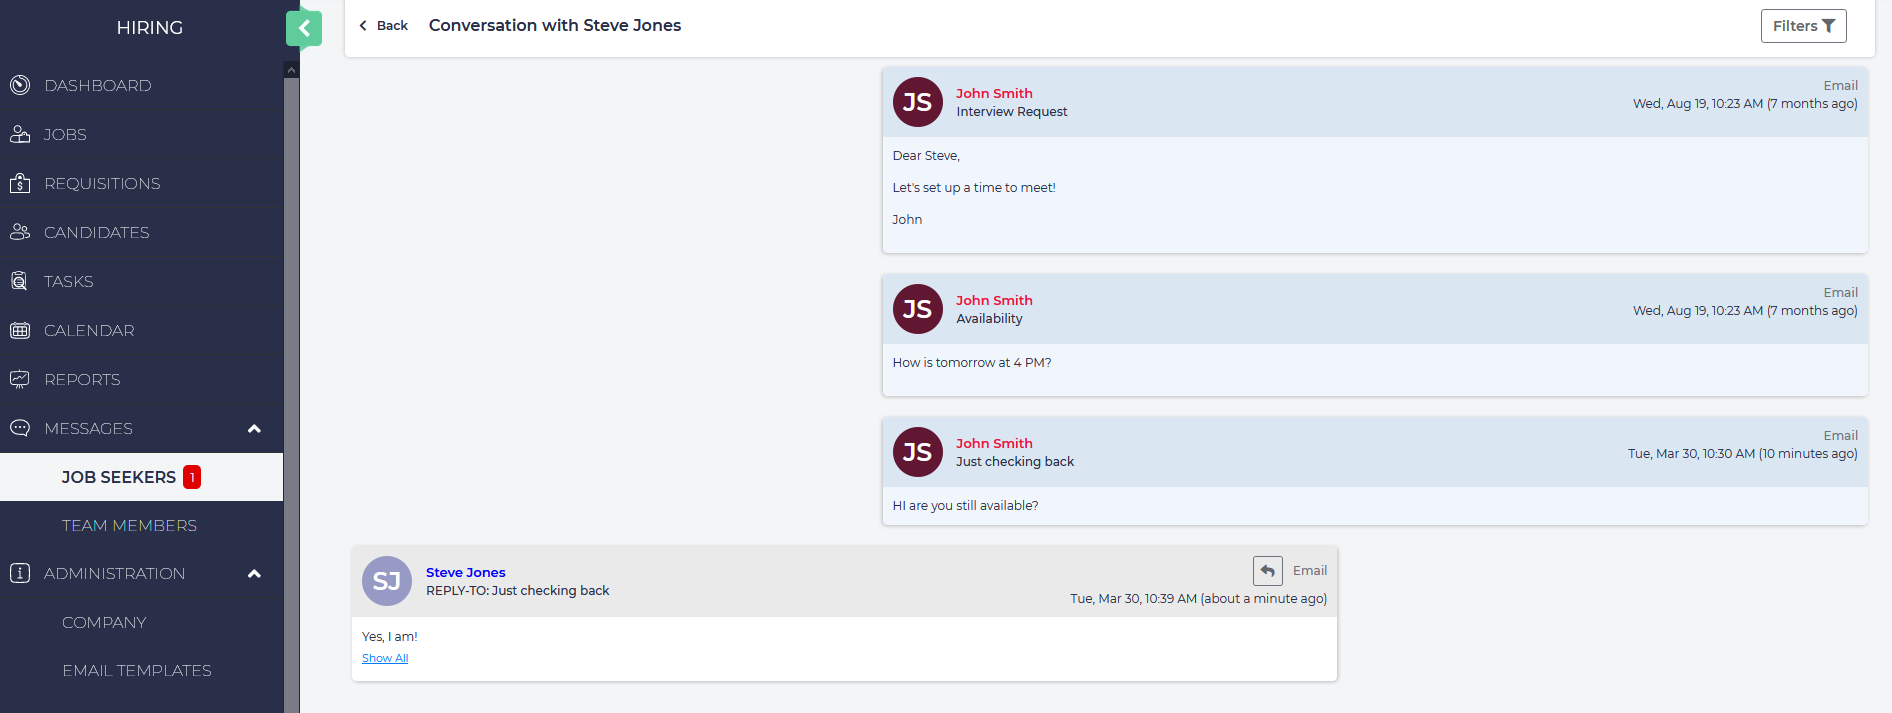The width and height of the screenshot is (1892, 713).
Task: Collapse the Administration menu section
Action: (x=254, y=574)
